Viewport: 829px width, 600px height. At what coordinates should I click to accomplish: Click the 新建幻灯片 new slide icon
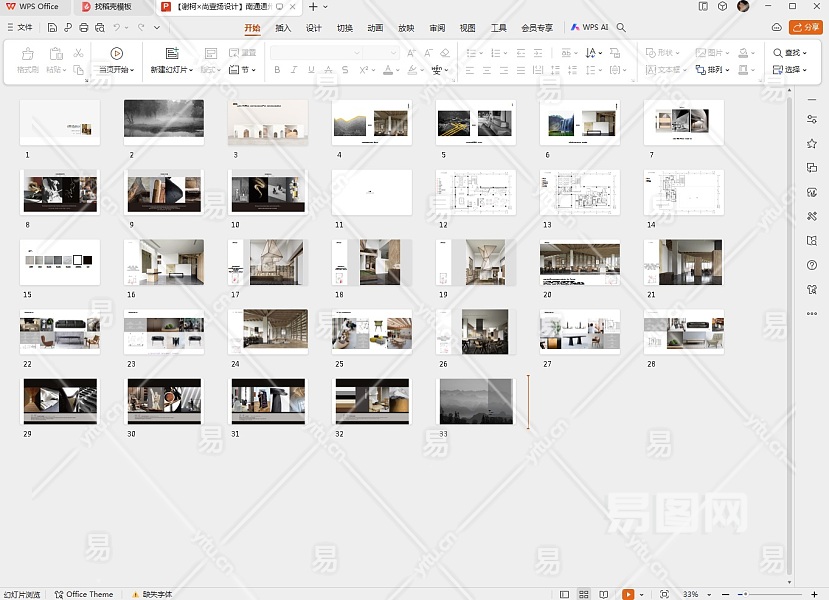(x=172, y=53)
